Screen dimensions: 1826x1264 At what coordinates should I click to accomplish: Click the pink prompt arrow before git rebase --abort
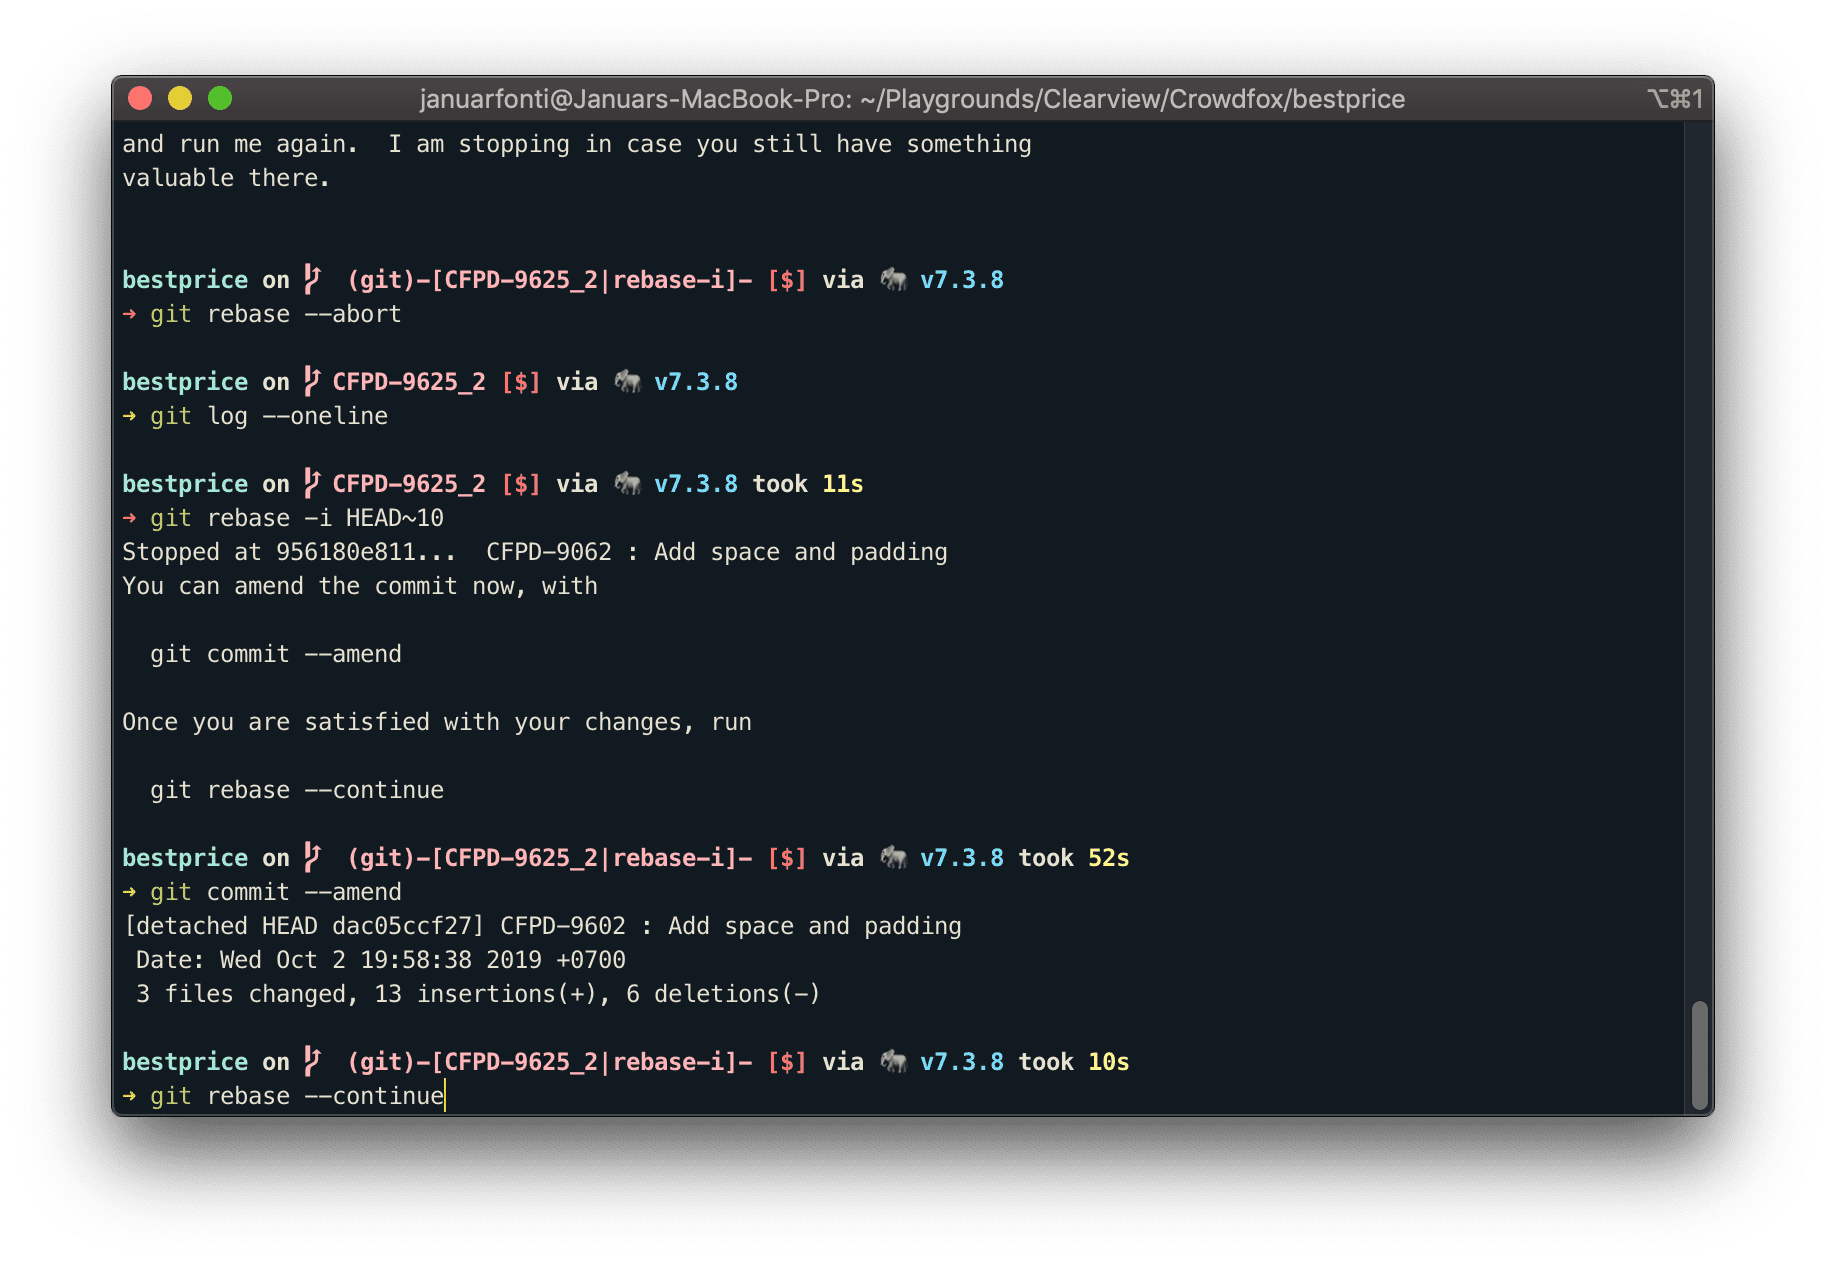coord(130,313)
